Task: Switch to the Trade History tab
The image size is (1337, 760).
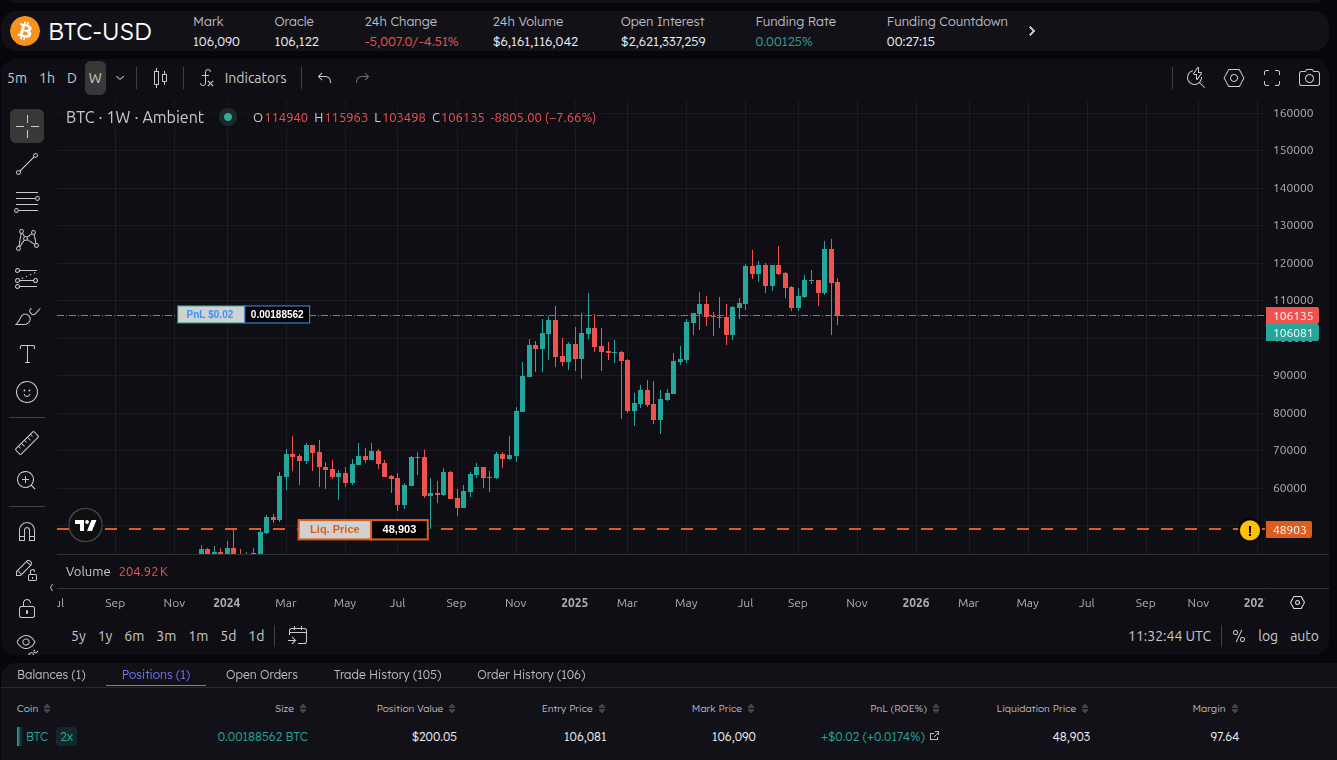Action: [387, 674]
